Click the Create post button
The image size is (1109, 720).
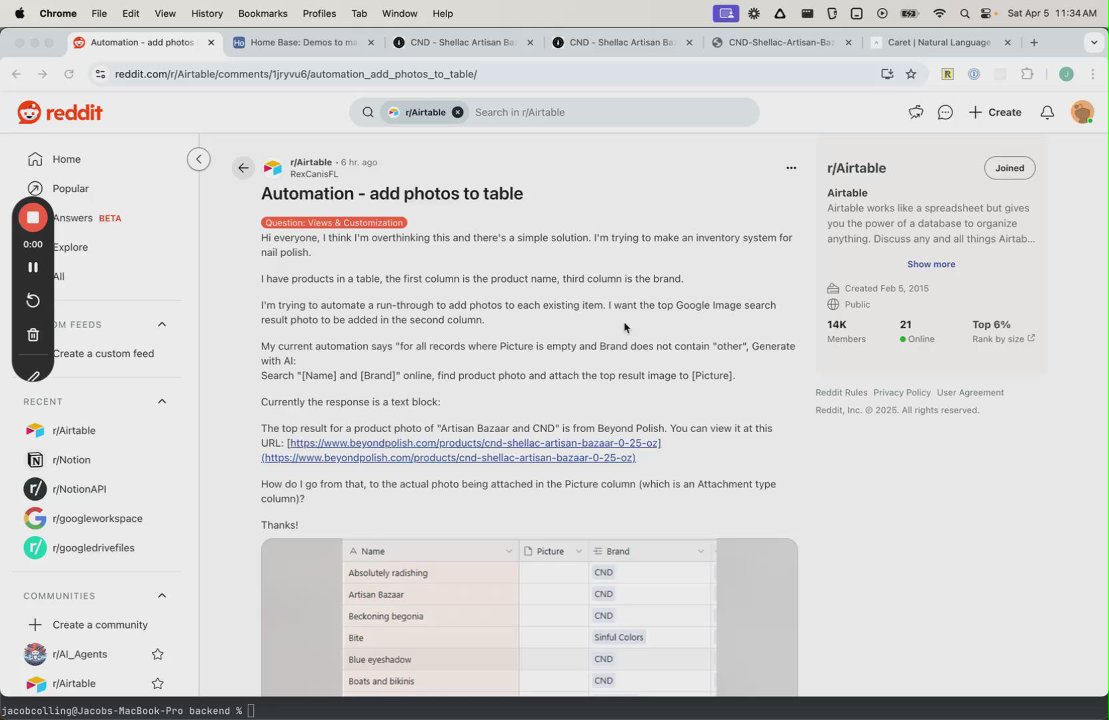pyautogui.click(x=995, y=112)
